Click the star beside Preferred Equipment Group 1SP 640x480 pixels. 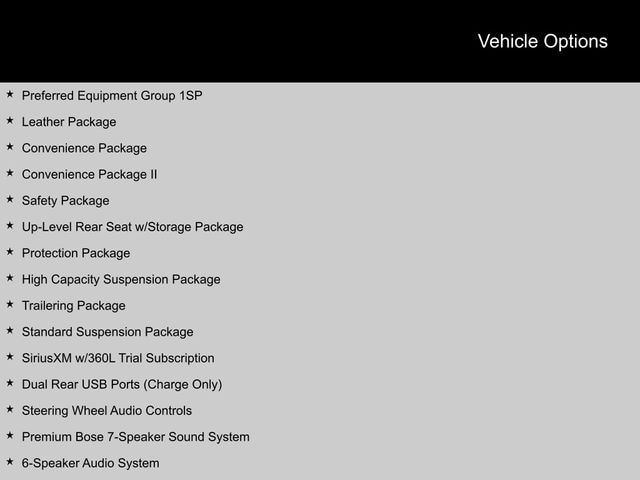pyautogui.click(x=10, y=95)
